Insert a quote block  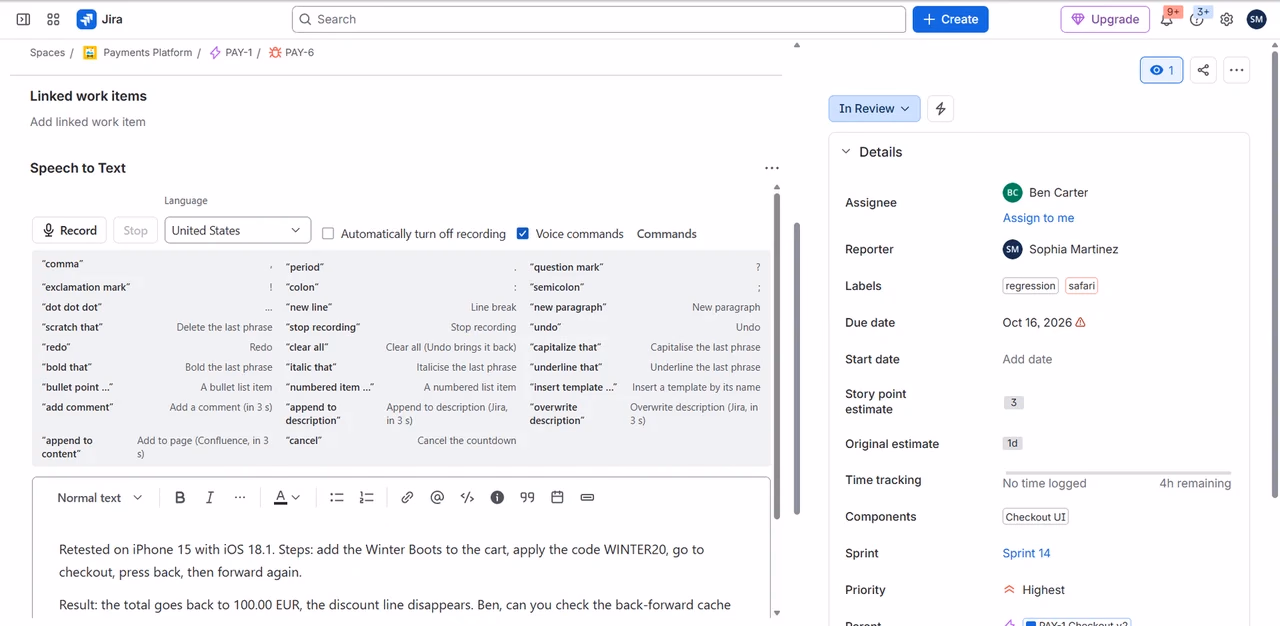[527, 497]
